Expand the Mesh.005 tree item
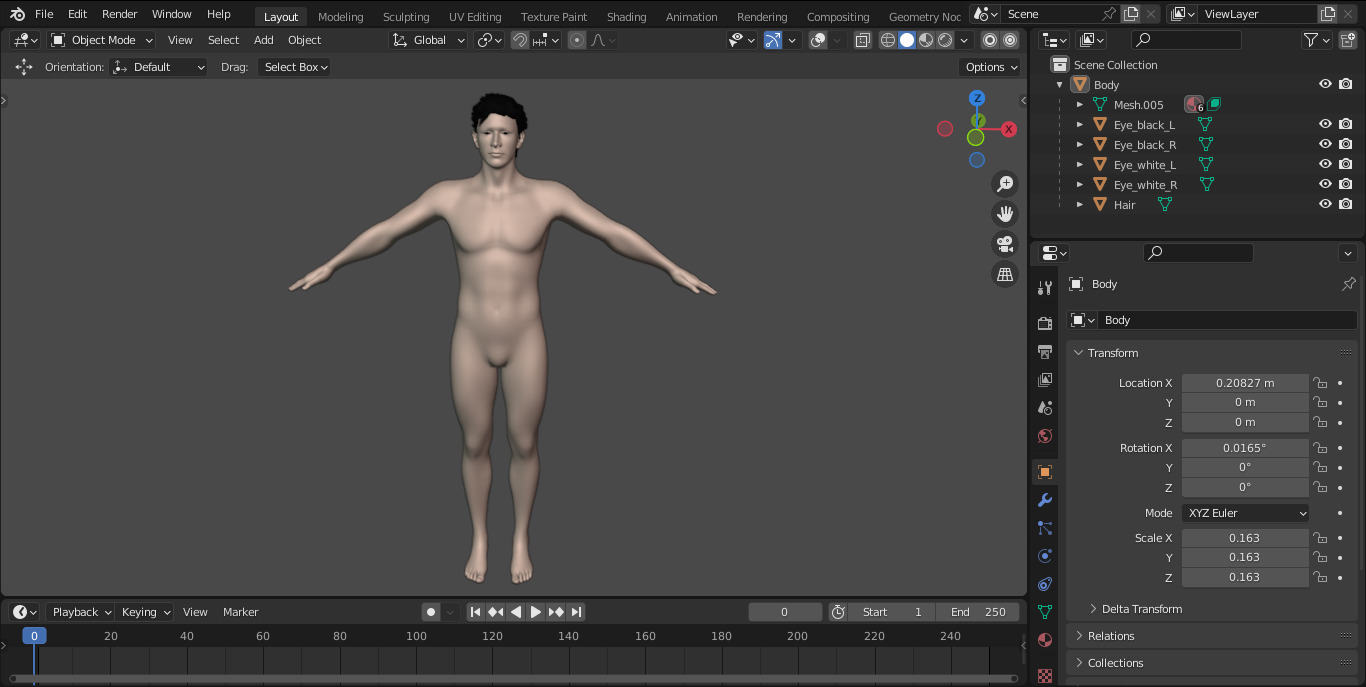Viewport: 1366px width, 687px height. pos(1080,104)
